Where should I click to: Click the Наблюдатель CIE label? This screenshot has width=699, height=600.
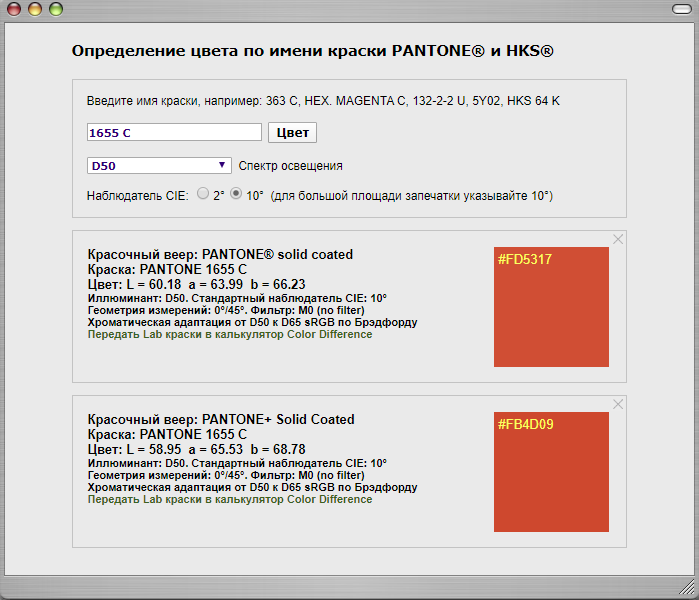pyautogui.click(x=138, y=196)
